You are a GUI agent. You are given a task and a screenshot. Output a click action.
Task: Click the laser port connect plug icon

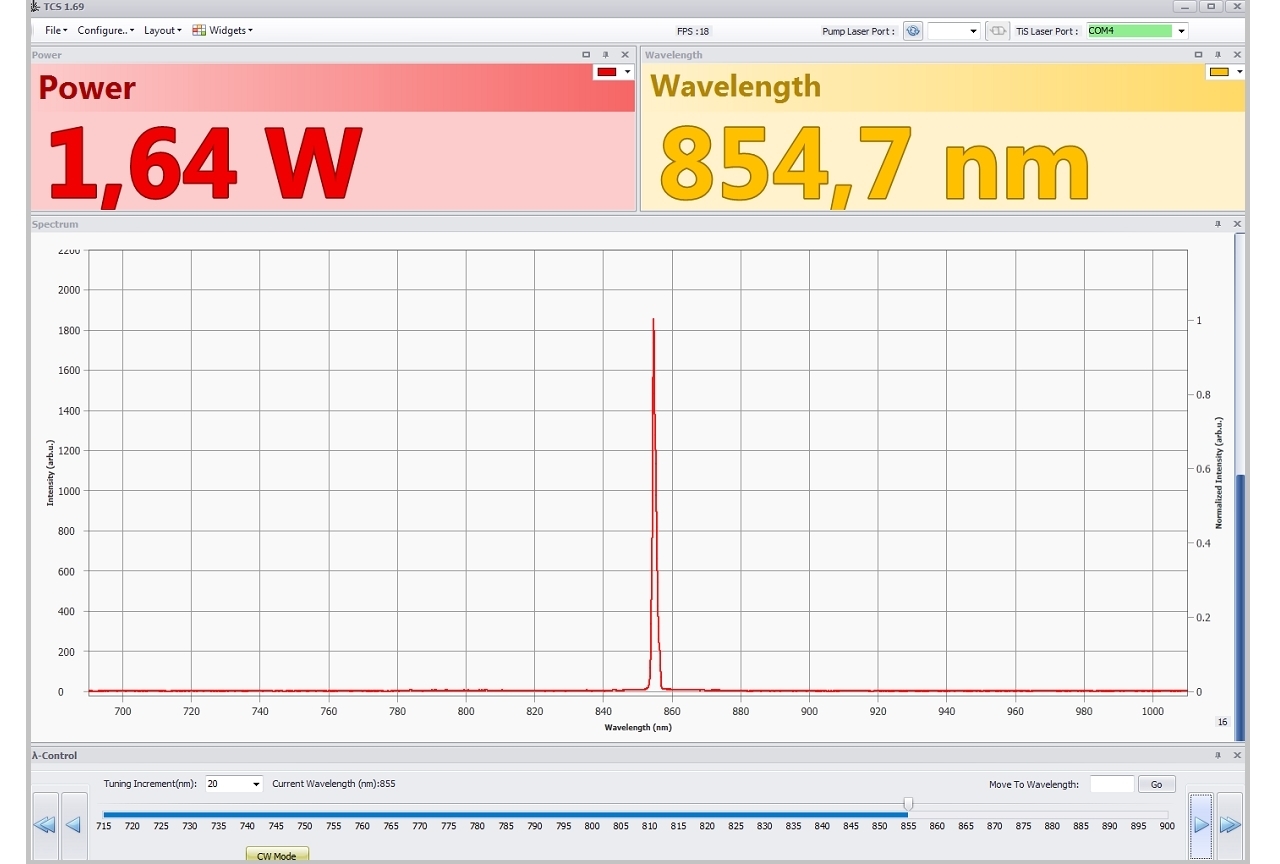pos(997,31)
